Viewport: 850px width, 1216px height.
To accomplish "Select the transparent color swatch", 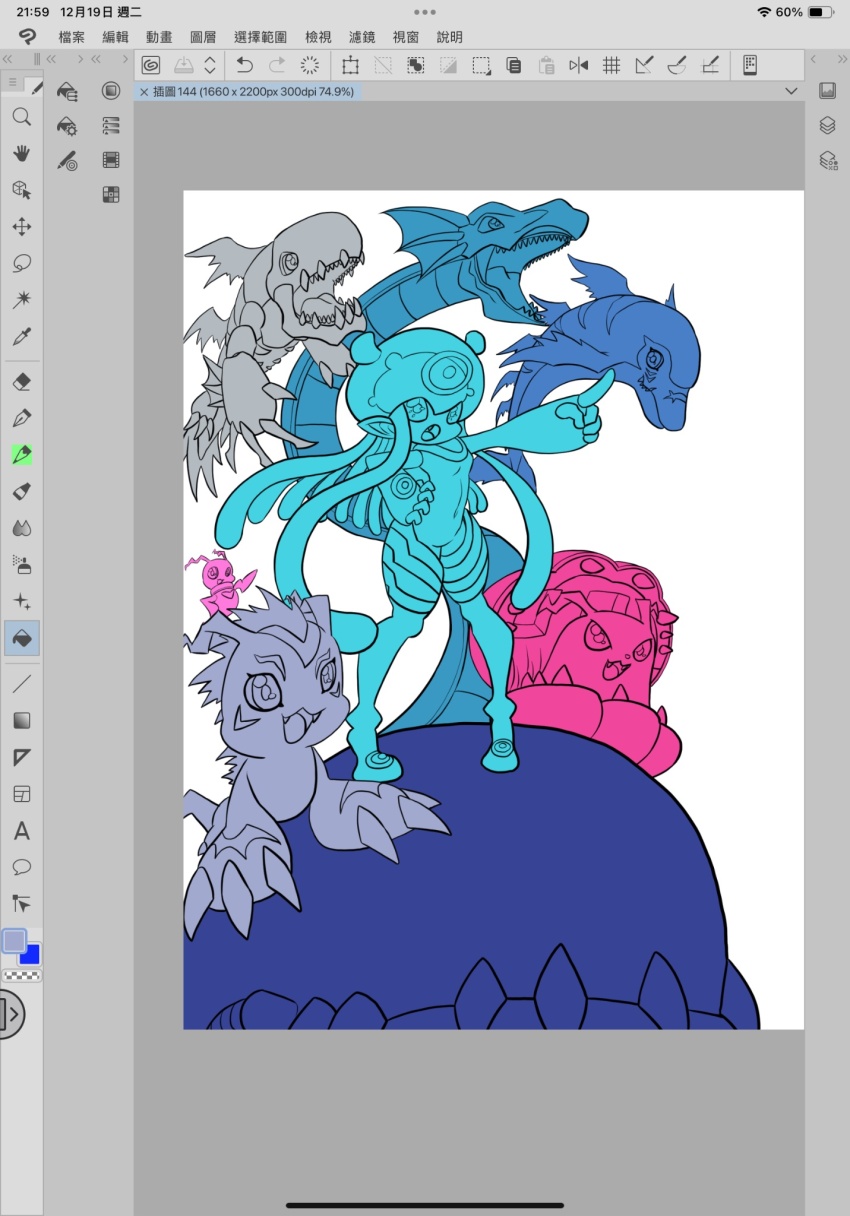I will 22,975.
